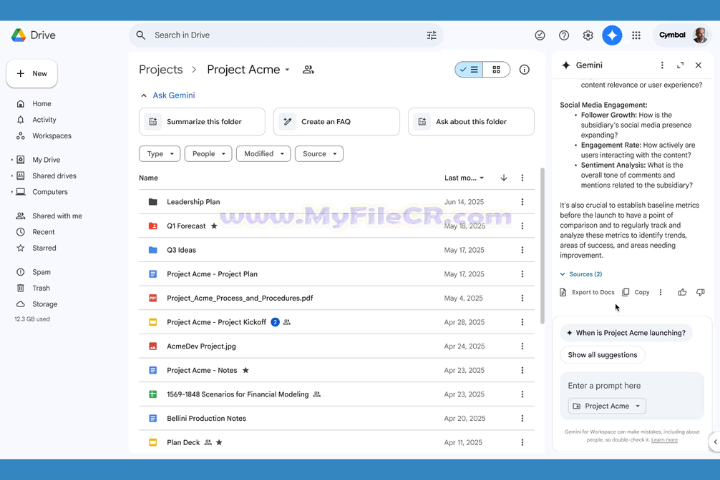Give thumbs down to Gemini response
This screenshot has width=720, height=480.
[x=700, y=292]
